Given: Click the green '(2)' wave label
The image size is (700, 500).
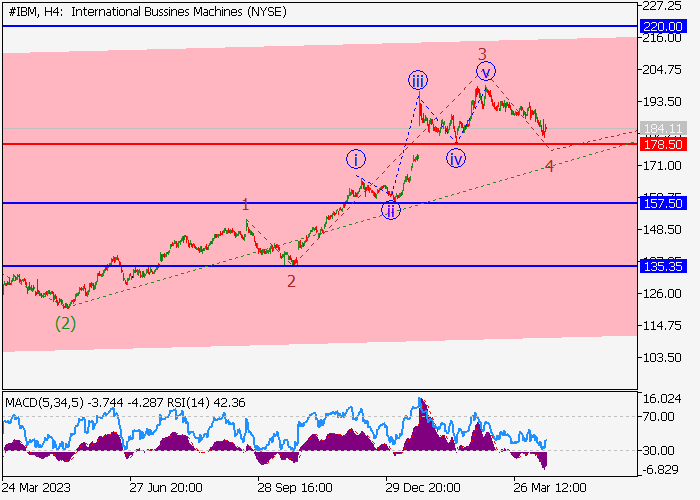Looking at the screenshot, I should pyautogui.click(x=65, y=323).
